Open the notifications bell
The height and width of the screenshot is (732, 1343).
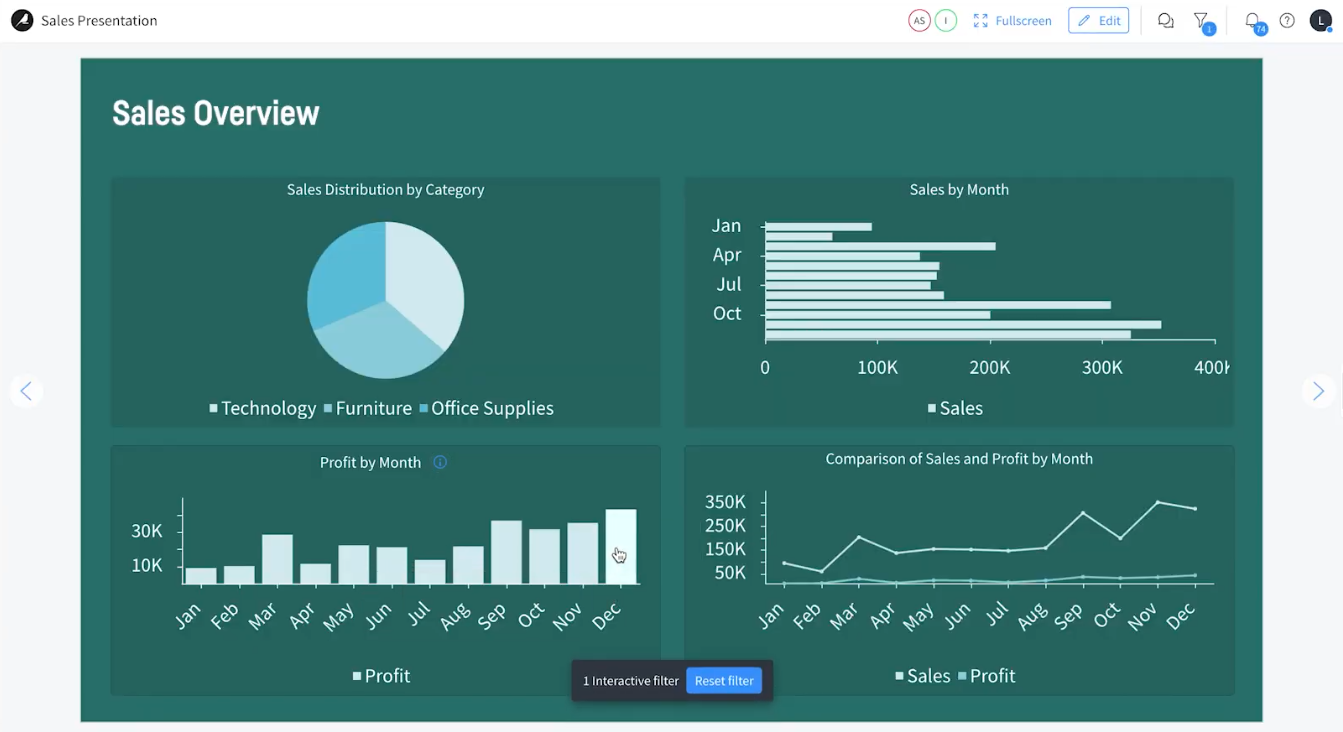[x=1254, y=22]
